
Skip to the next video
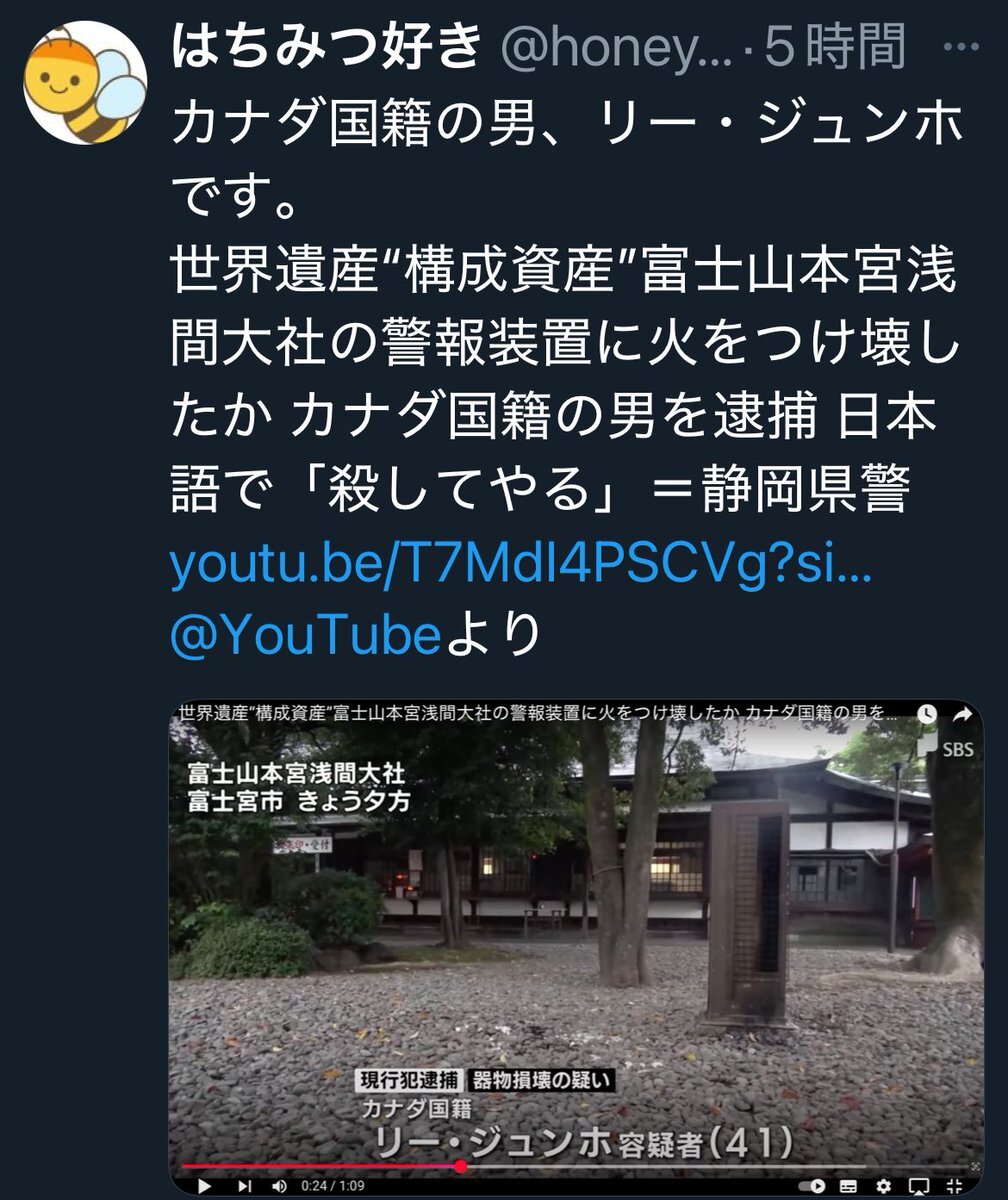click(245, 1186)
